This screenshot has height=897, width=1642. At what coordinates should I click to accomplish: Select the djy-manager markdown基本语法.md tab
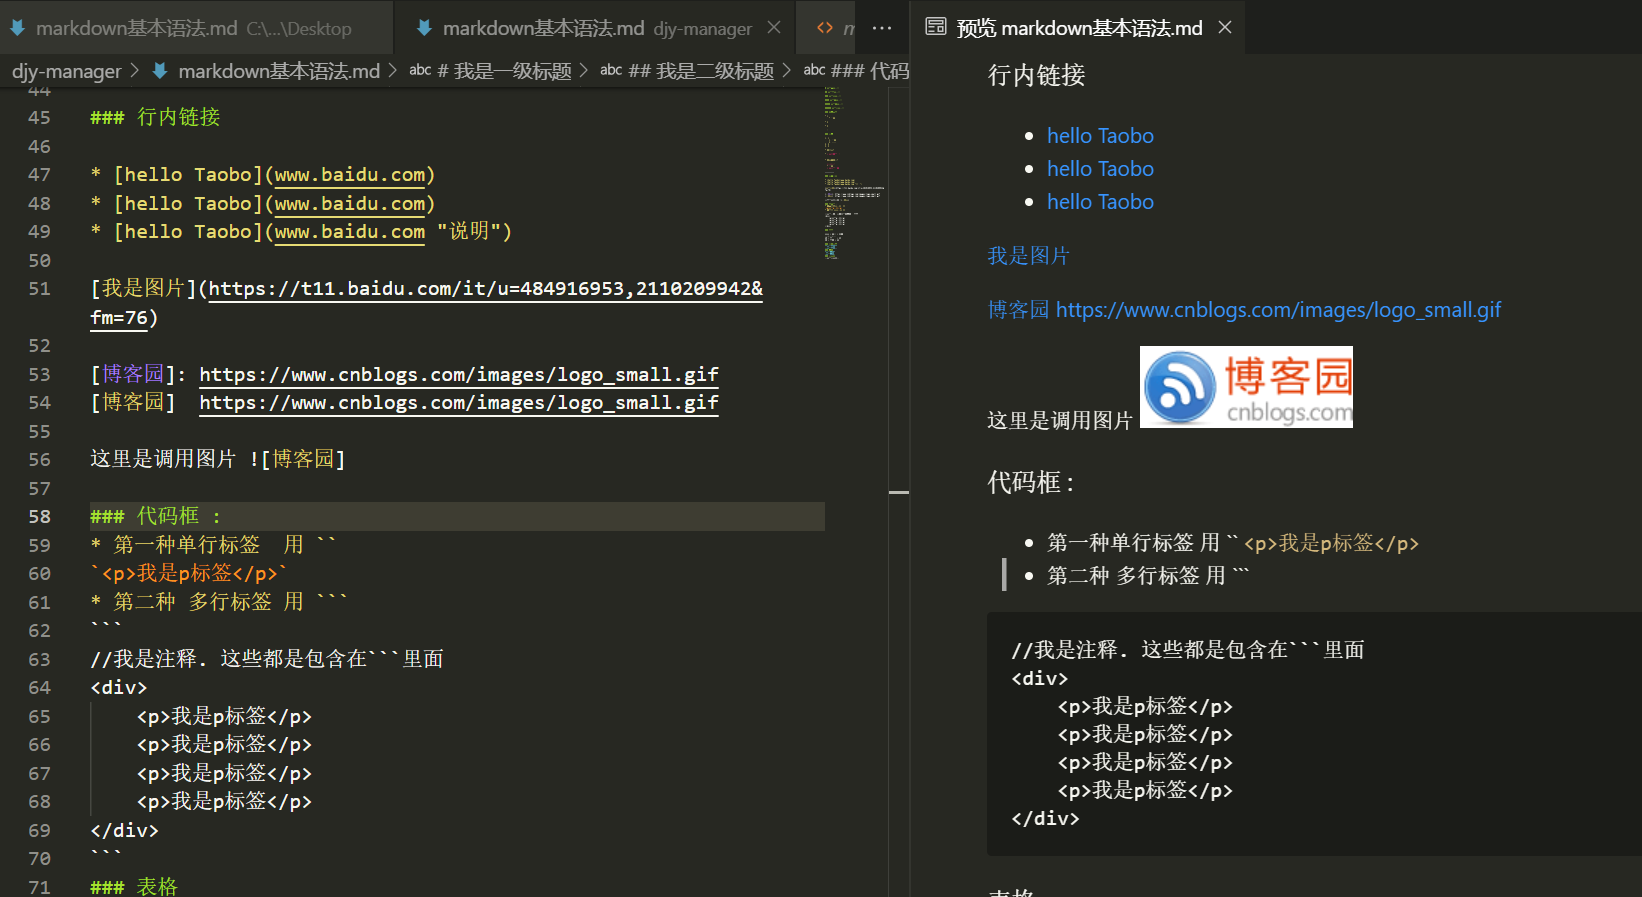(x=596, y=28)
